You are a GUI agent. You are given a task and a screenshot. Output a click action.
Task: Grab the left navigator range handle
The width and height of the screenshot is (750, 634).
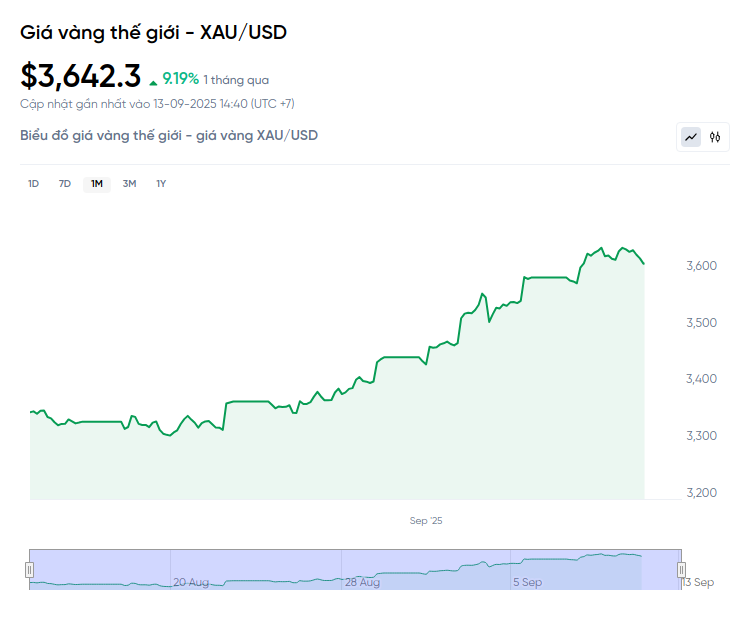29,569
